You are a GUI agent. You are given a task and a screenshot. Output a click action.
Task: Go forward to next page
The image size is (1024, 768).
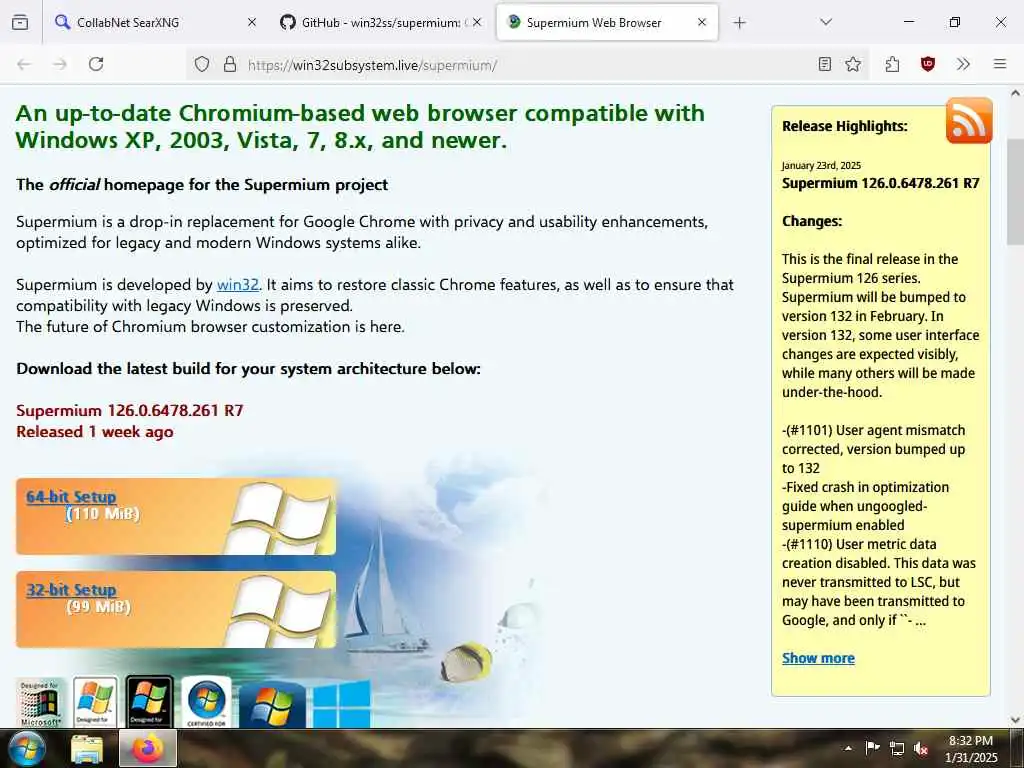click(60, 64)
